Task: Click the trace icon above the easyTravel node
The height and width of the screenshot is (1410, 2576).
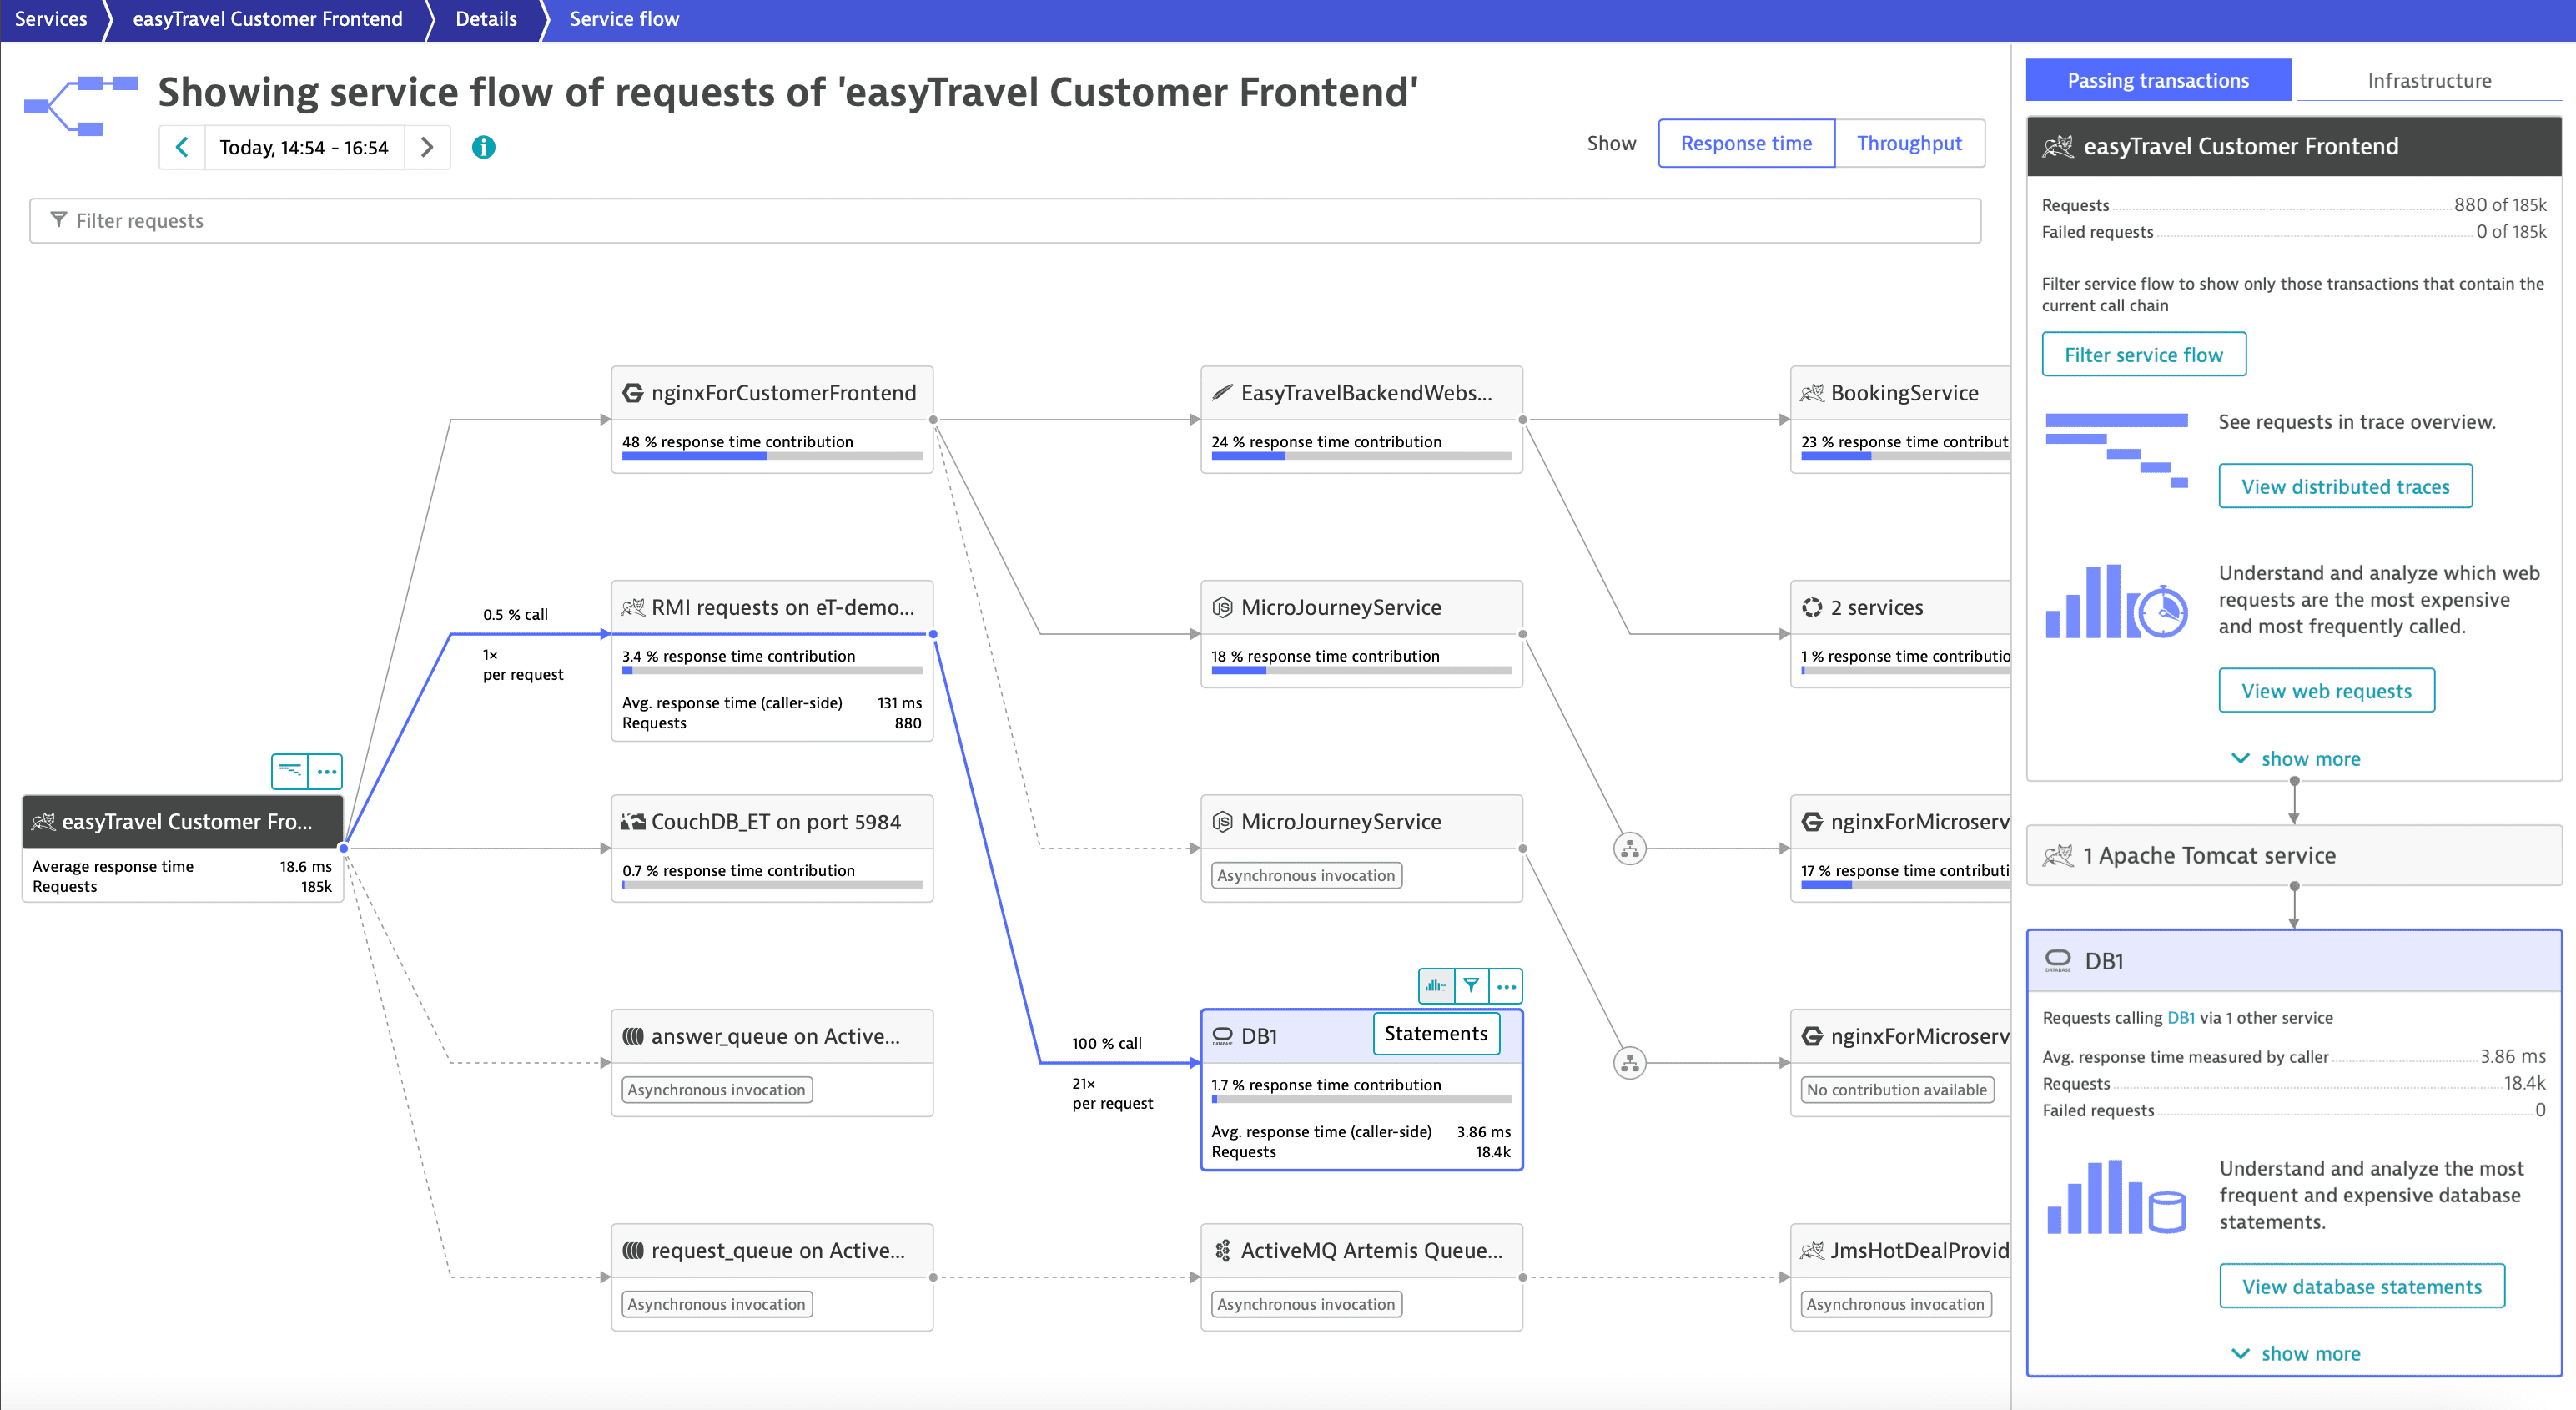Action: [290, 771]
